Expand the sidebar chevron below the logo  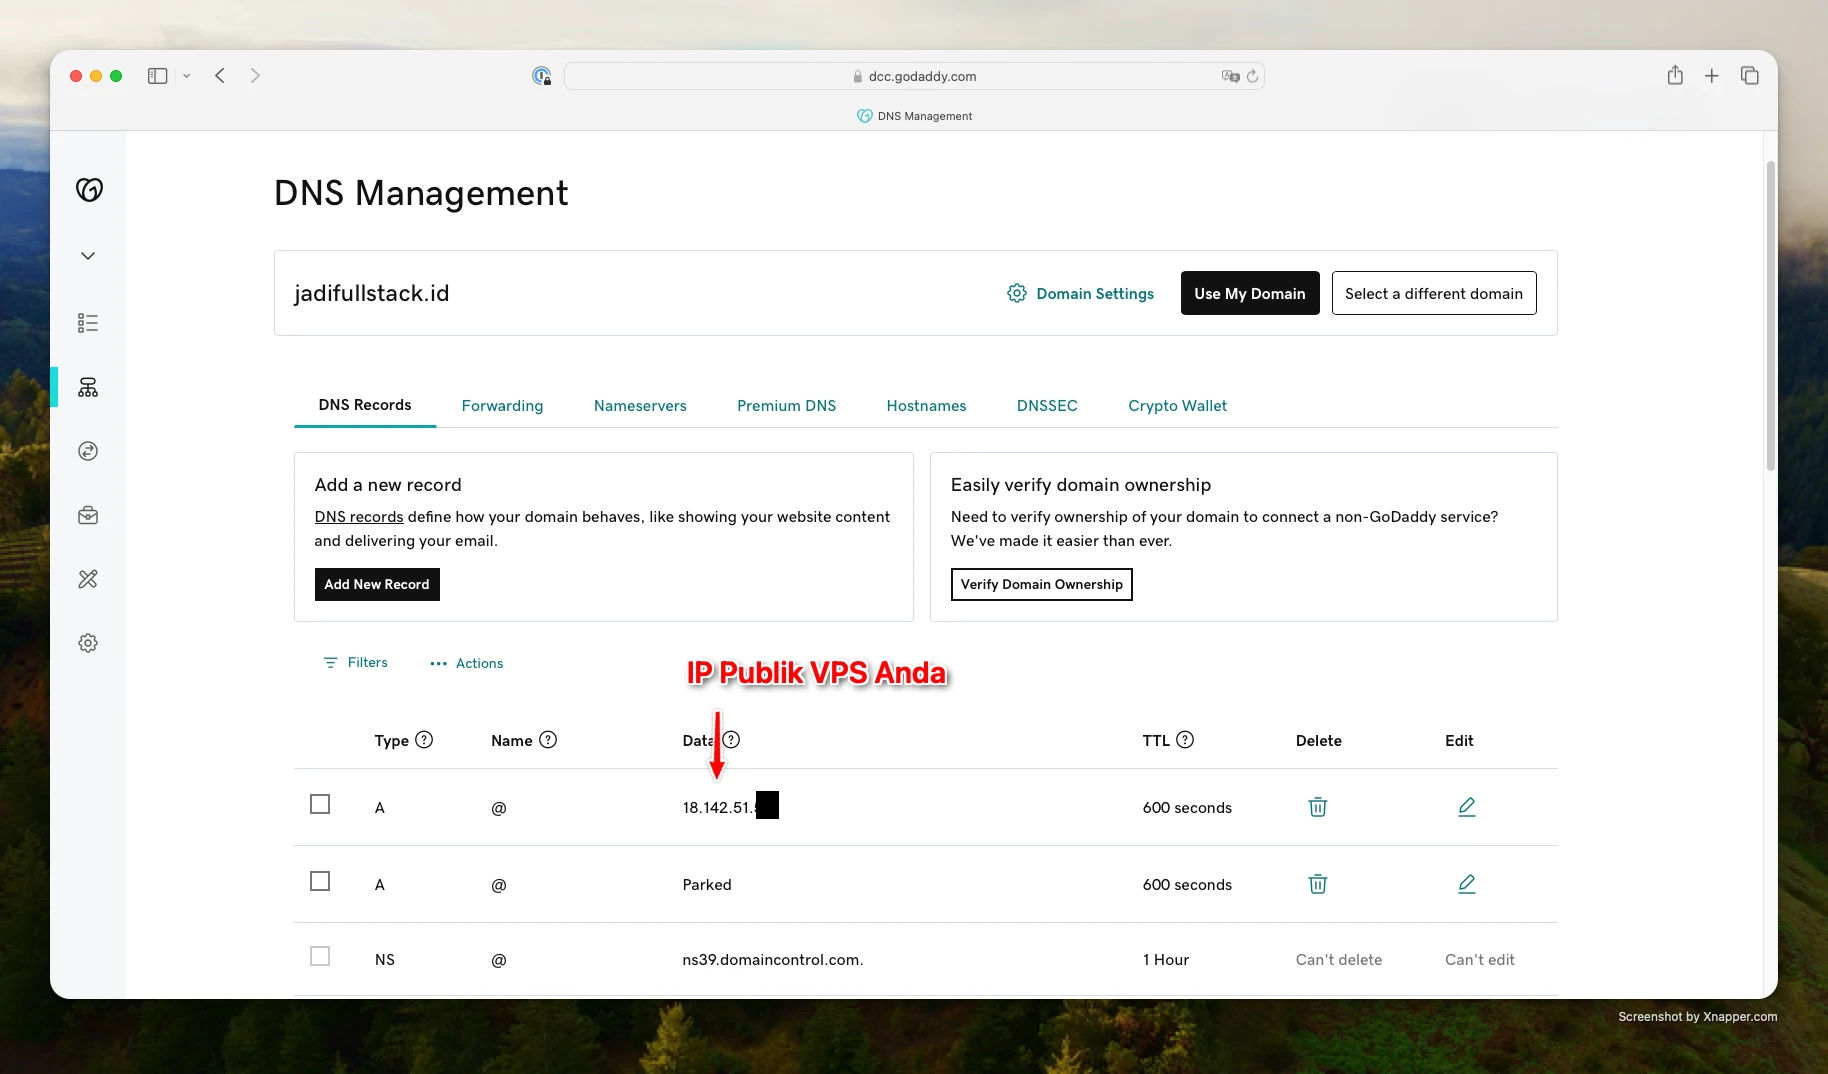88,256
